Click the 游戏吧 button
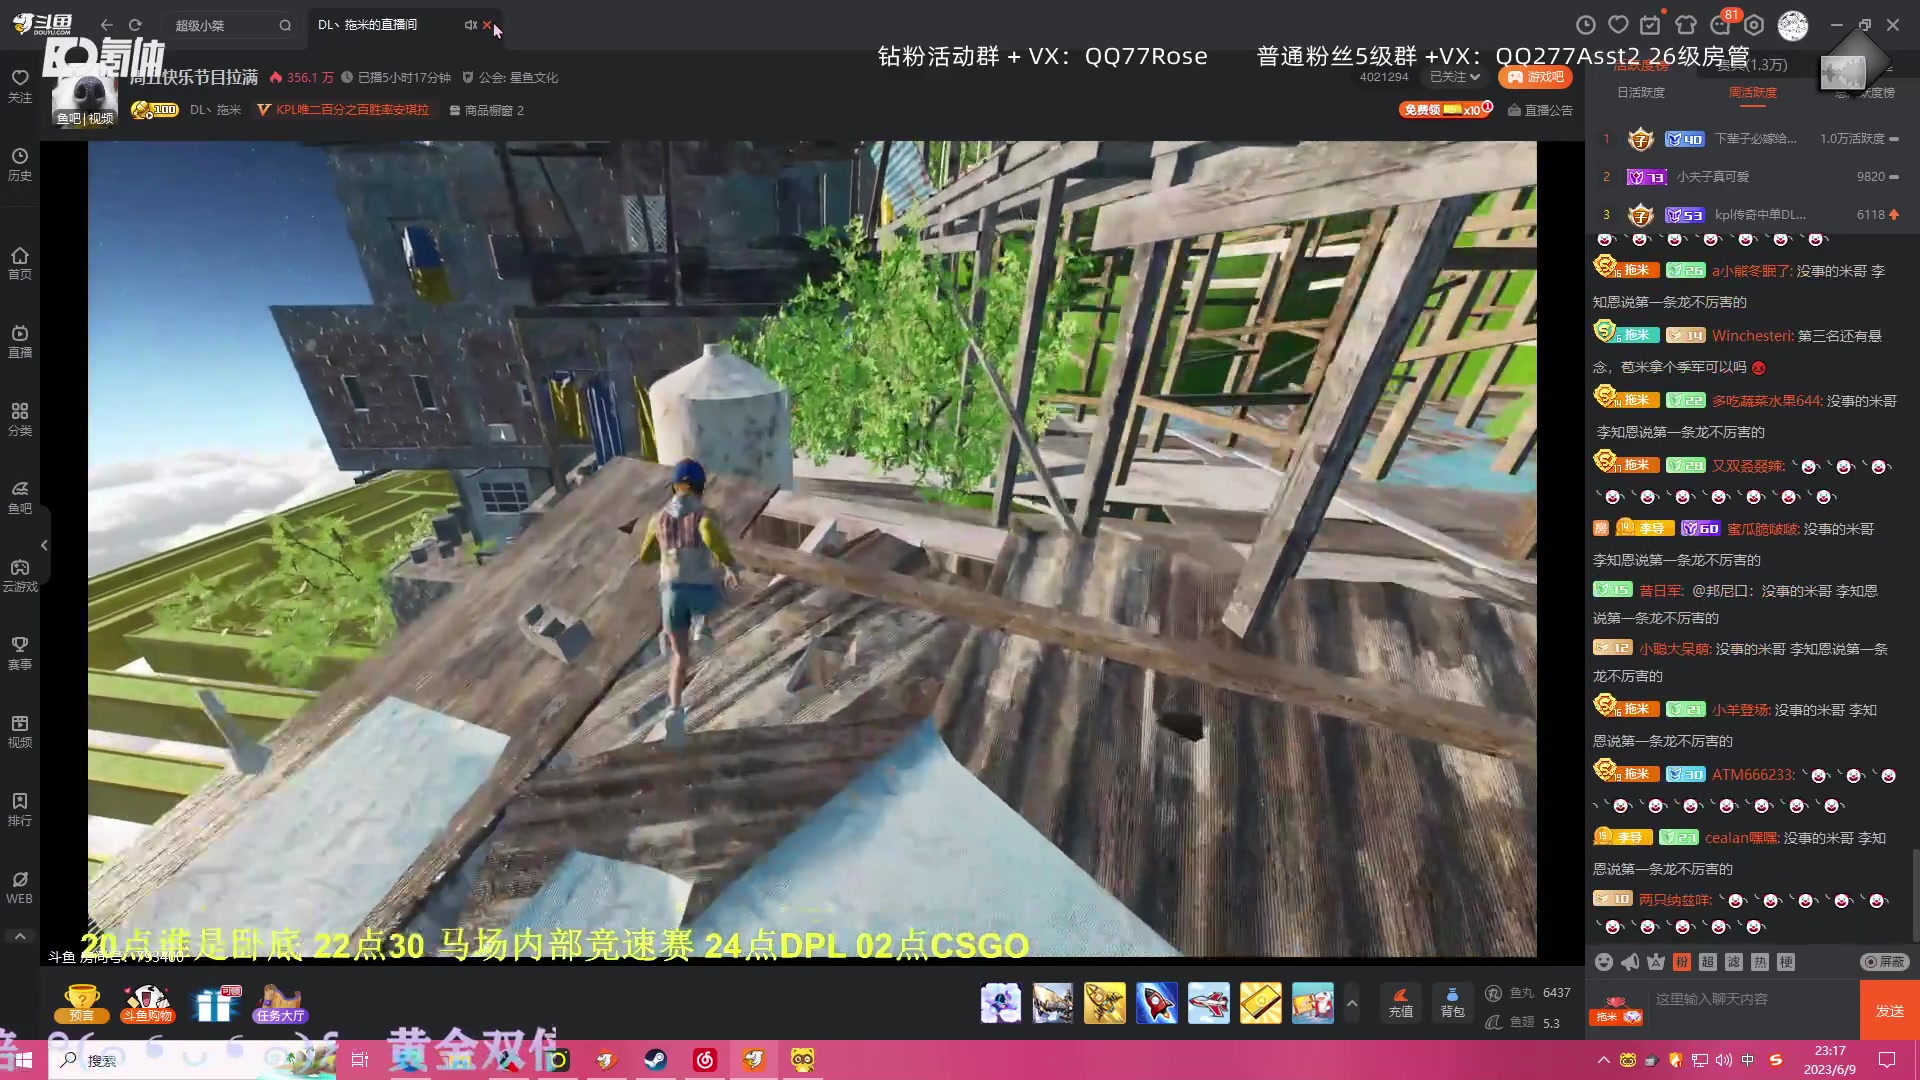Screen dimensions: 1920x1080 click(1535, 77)
